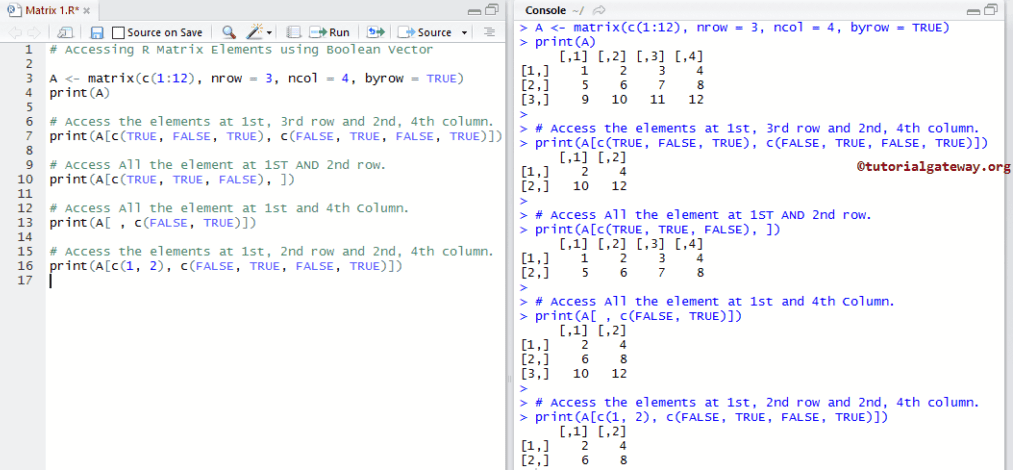The width and height of the screenshot is (1013, 470).
Task: Click line number 3 in editor gutter
Action: click(28, 79)
